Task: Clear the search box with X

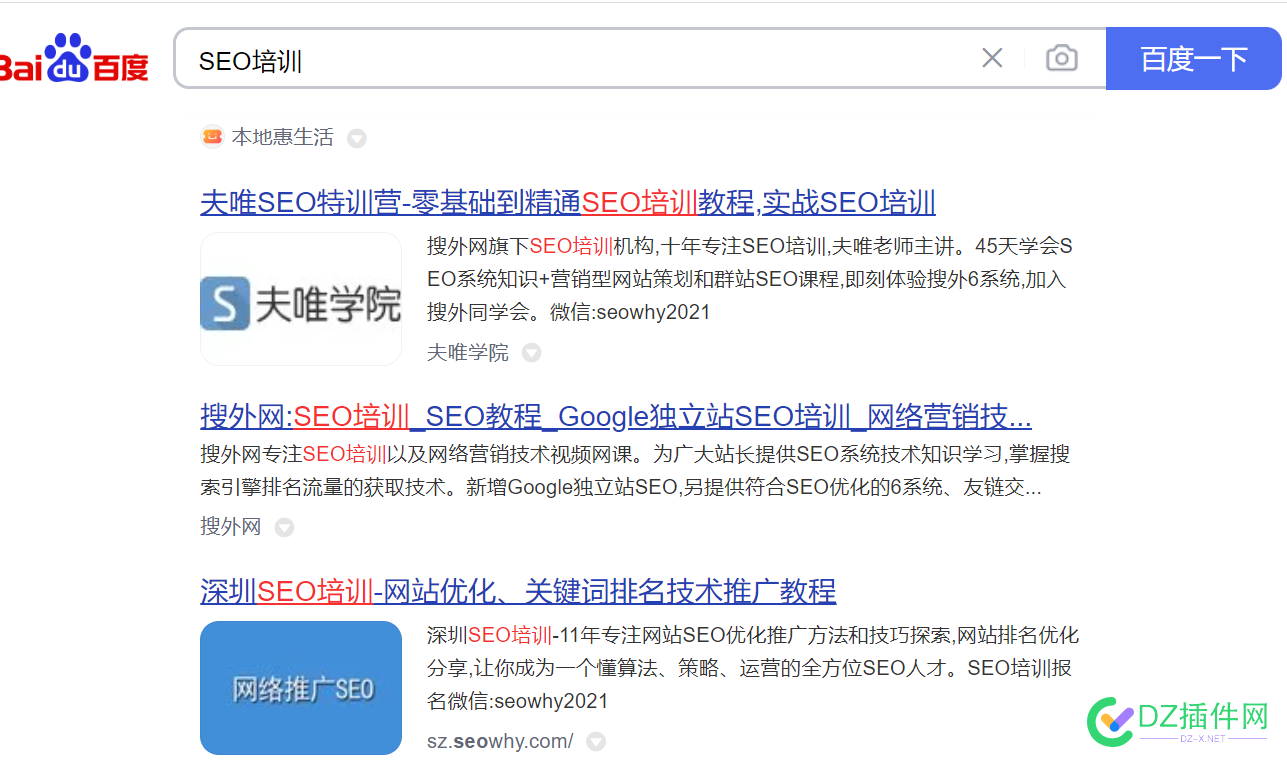Action: point(992,58)
